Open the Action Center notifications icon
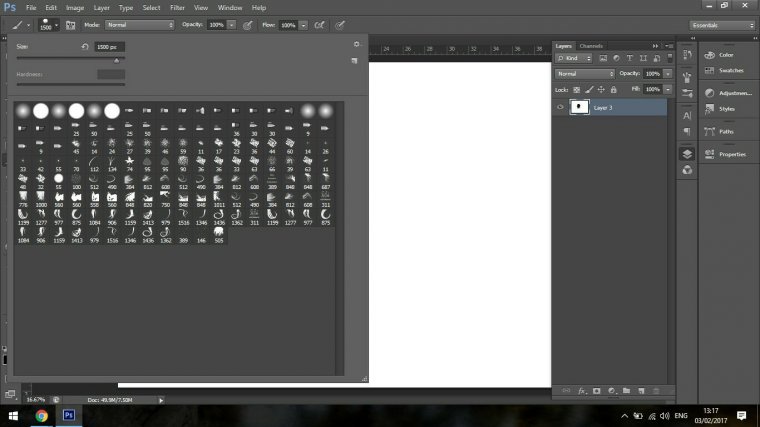 [x=741, y=415]
